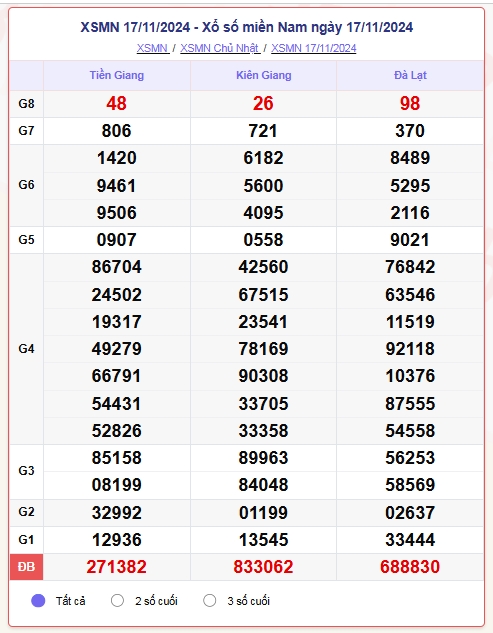Click the G1 number 12936
This screenshot has width=493, height=633.
point(117,540)
